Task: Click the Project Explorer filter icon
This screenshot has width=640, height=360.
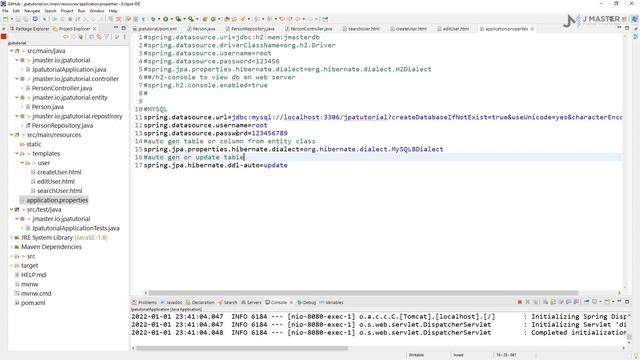Action: coord(107,37)
